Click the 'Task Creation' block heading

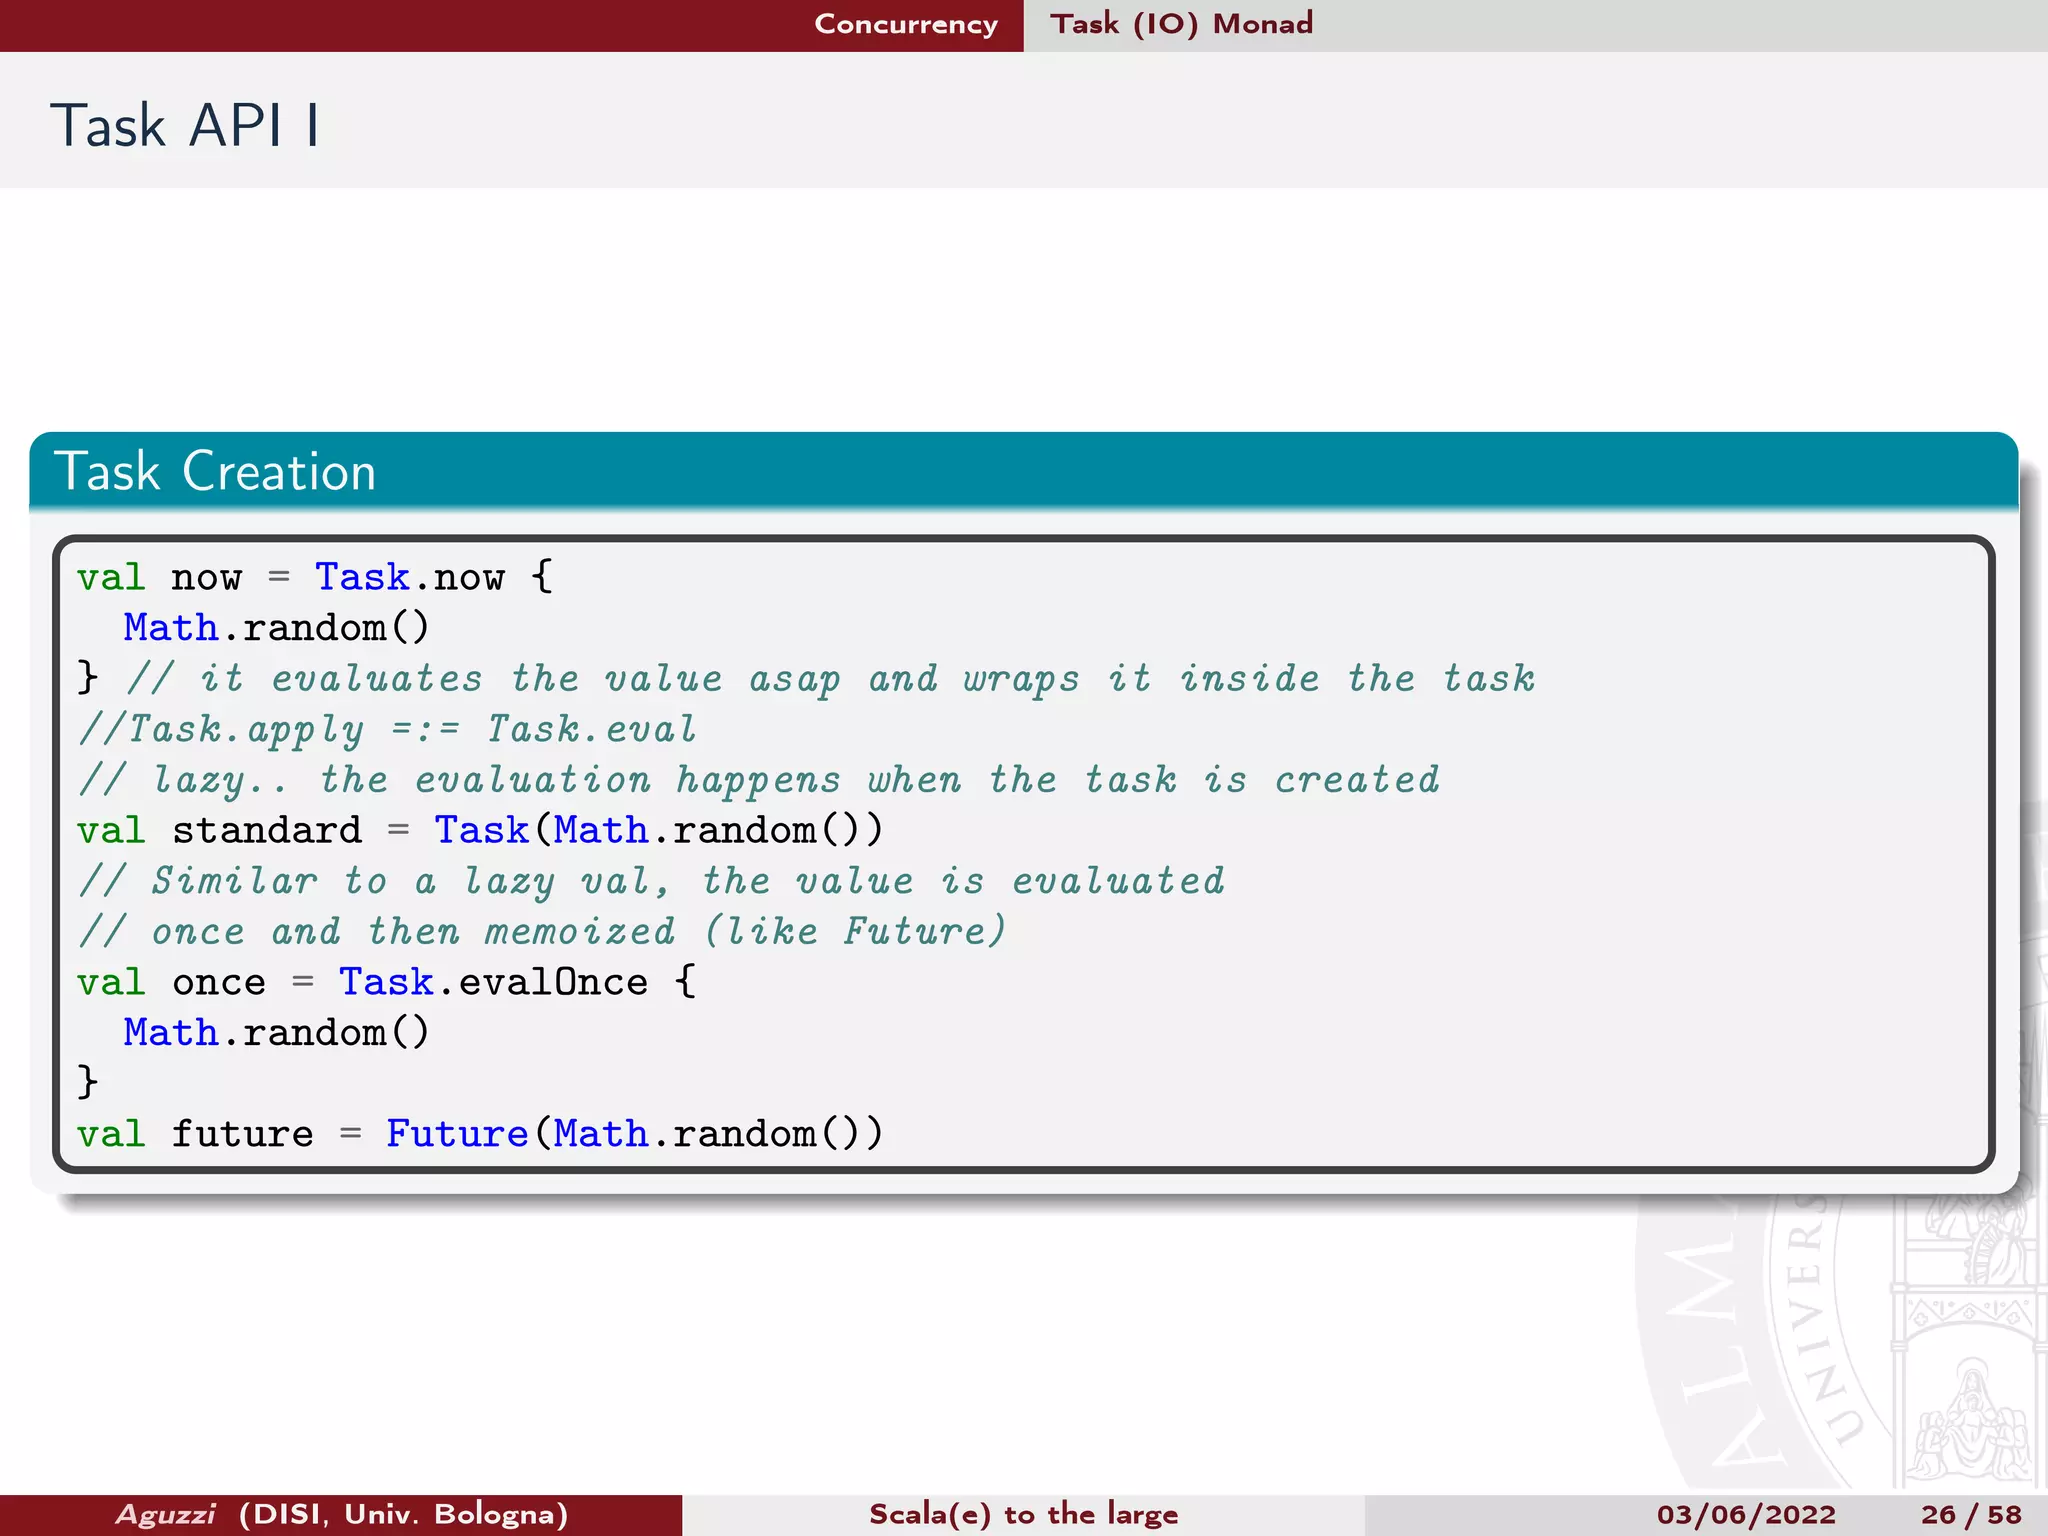click(x=216, y=471)
